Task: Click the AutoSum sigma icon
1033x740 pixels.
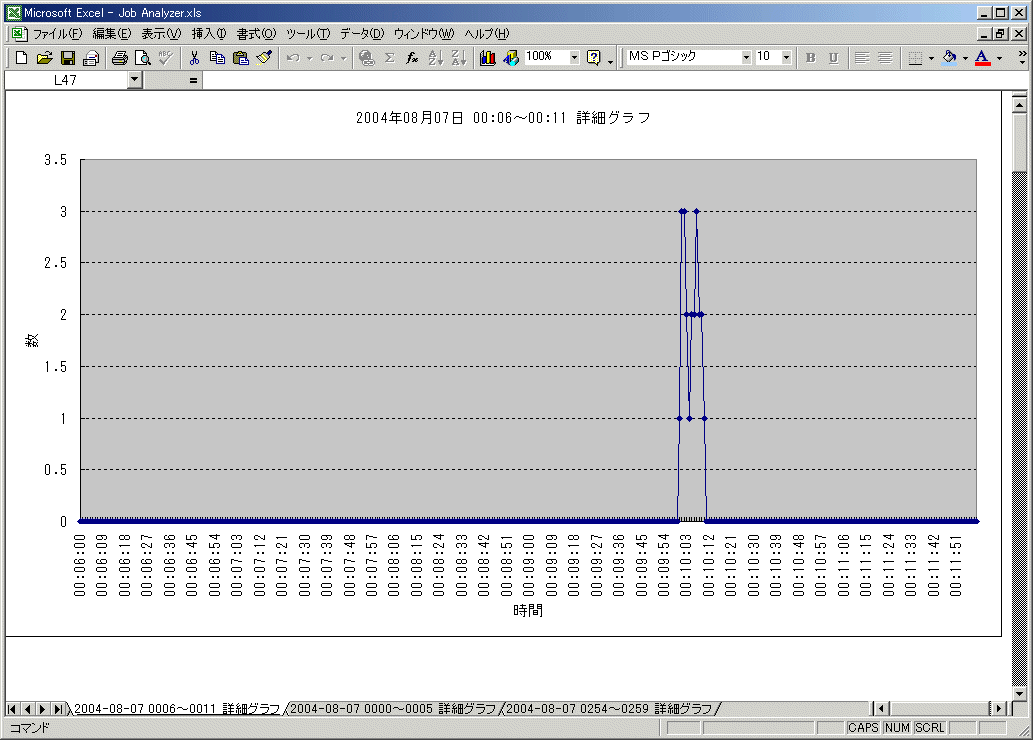Action: 389,58
